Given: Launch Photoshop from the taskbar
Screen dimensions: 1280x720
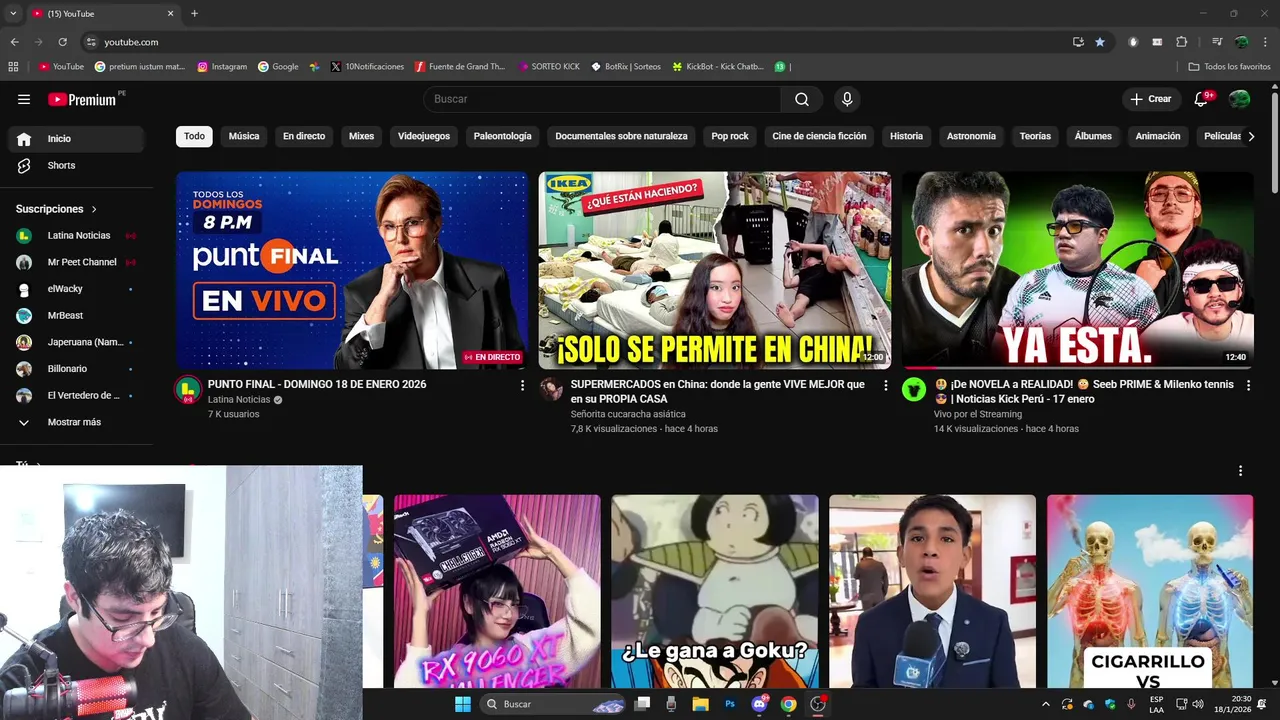Looking at the screenshot, I should point(730,704).
